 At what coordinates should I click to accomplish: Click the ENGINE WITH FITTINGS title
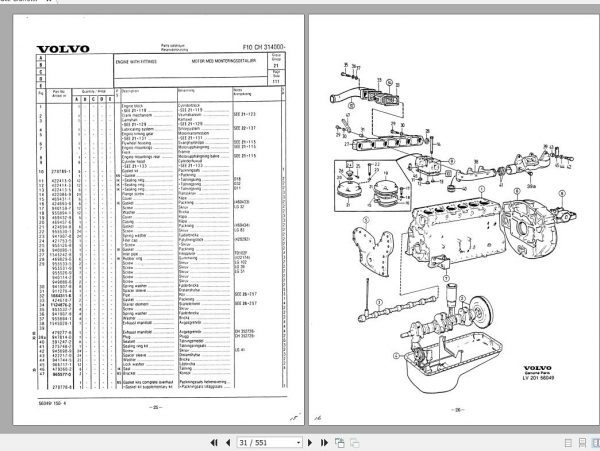(x=136, y=62)
